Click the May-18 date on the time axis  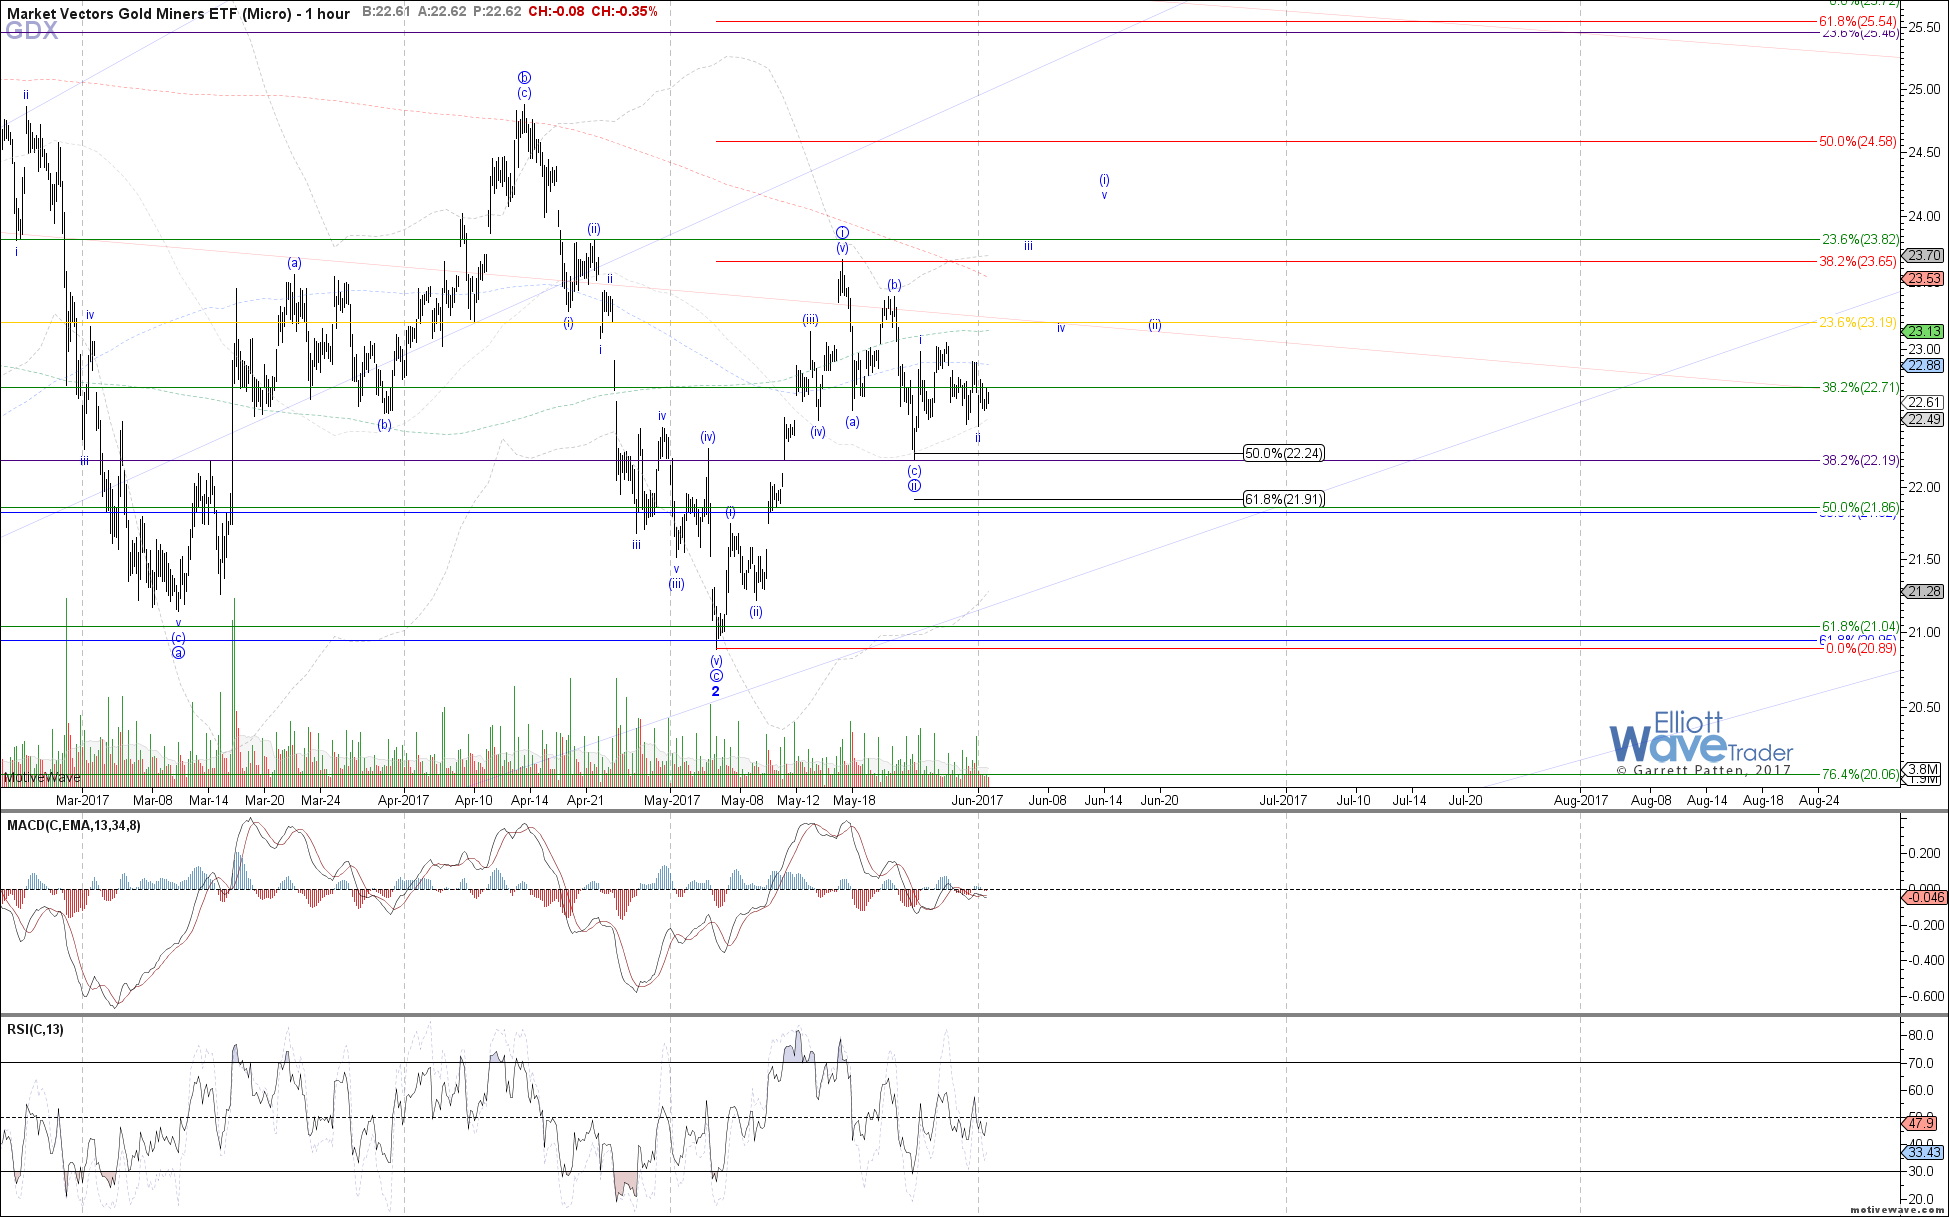click(x=854, y=800)
